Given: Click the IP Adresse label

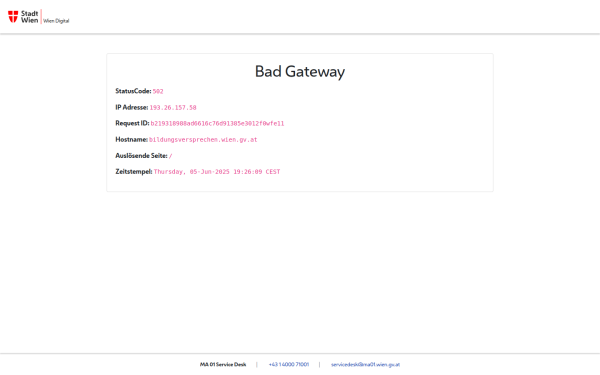Looking at the screenshot, I should [x=132, y=107].
